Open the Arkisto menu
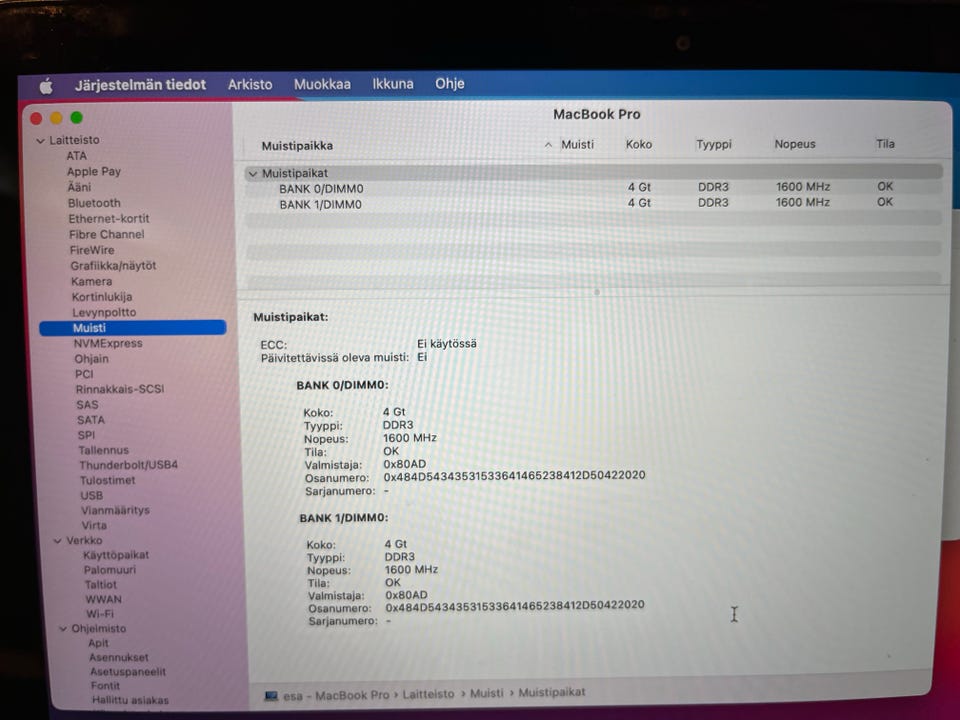The height and width of the screenshot is (720, 960). (x=250, y=84)
